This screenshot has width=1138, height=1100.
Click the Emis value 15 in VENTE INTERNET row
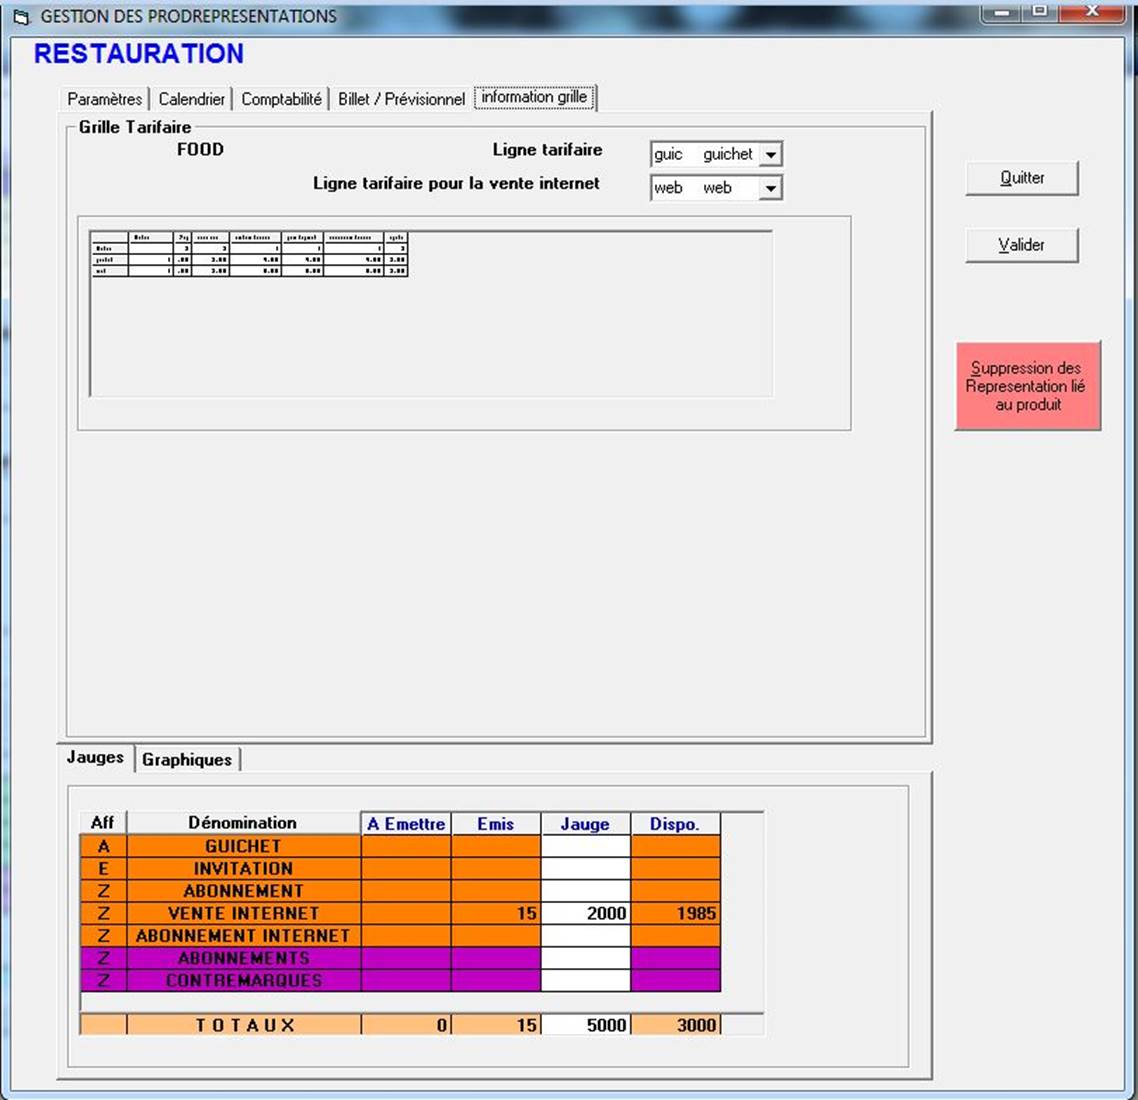click(496, 914)
